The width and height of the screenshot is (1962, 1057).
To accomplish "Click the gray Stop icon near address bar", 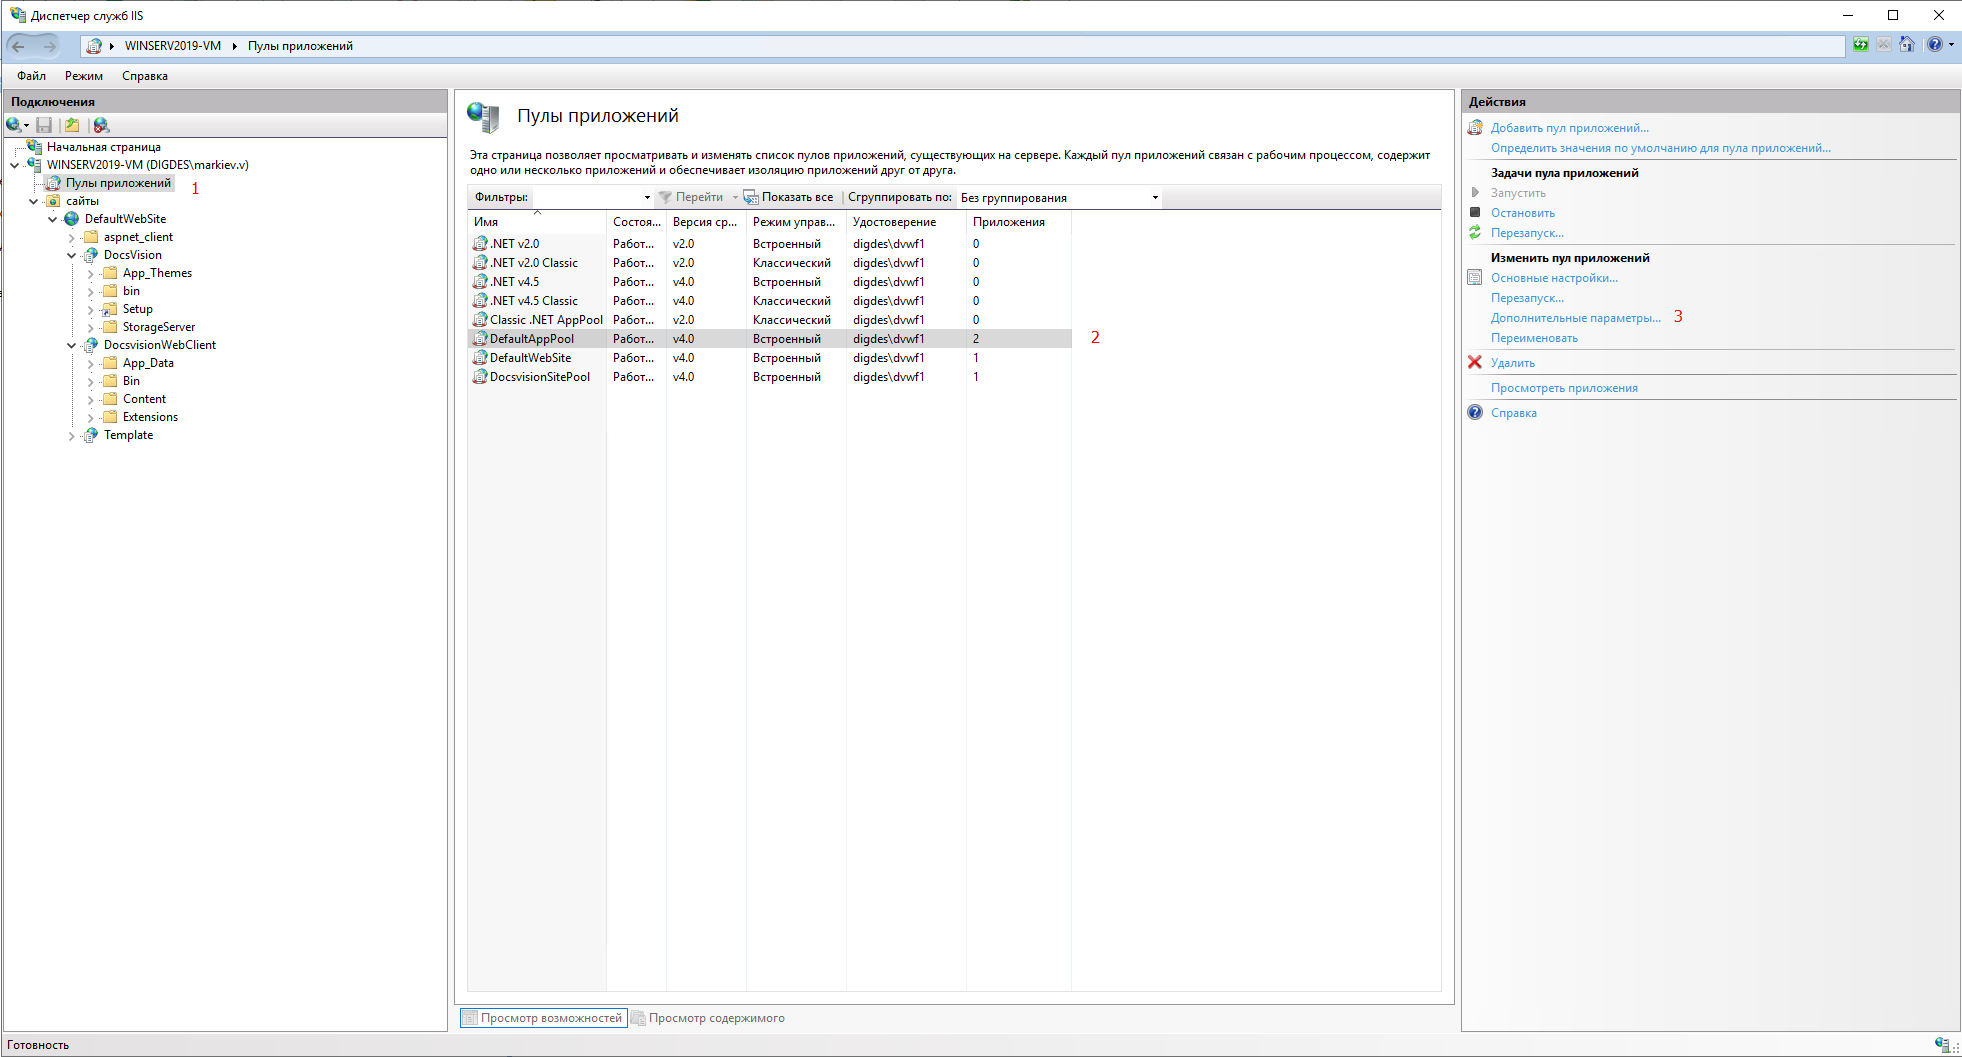I will 1884,45.
